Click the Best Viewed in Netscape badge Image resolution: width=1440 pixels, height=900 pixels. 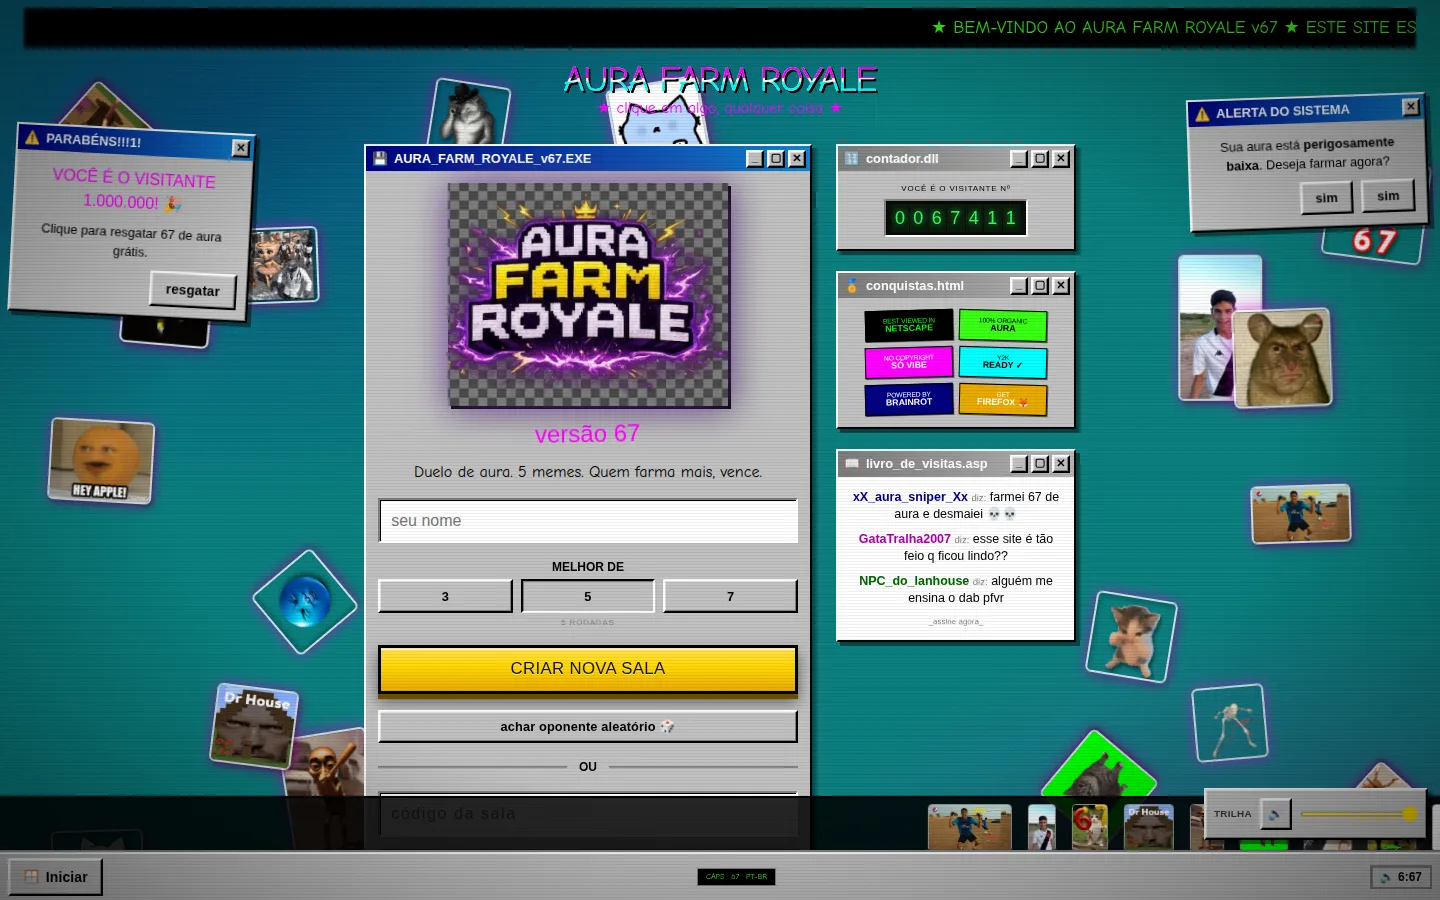(908, 325)
